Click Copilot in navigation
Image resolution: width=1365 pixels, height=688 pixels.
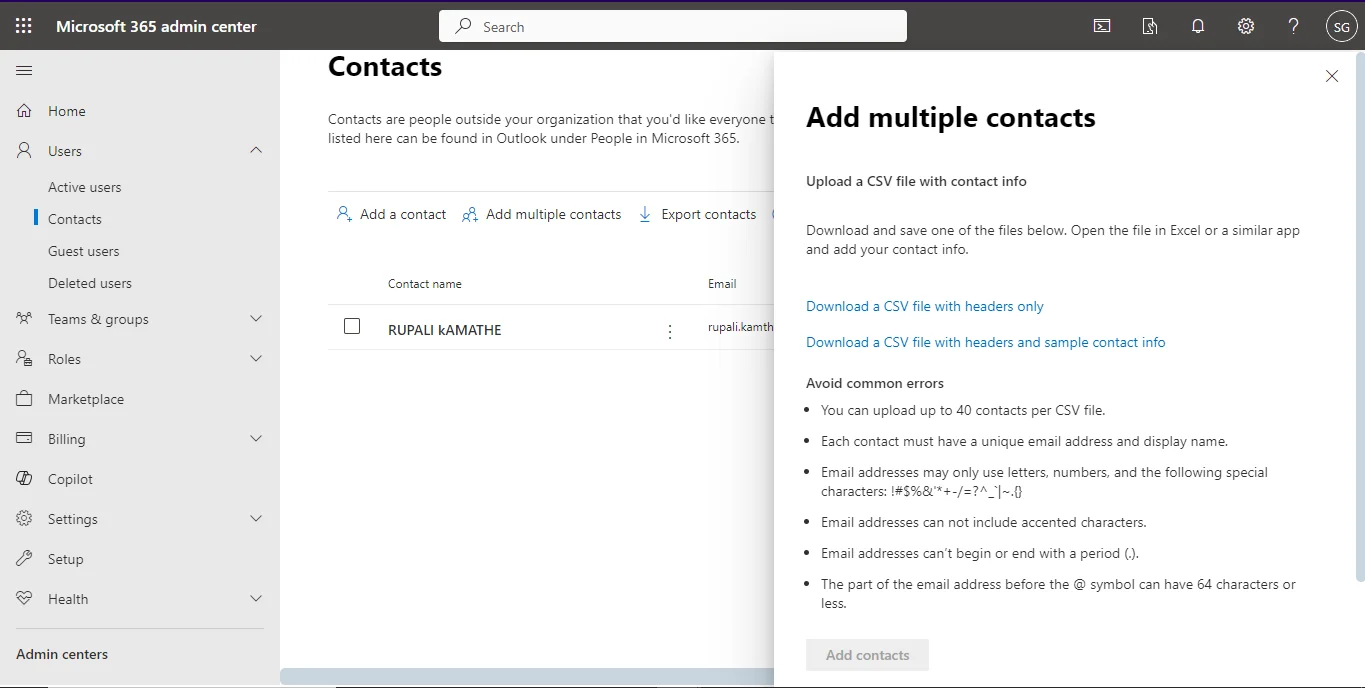click(x=70, y=479)
